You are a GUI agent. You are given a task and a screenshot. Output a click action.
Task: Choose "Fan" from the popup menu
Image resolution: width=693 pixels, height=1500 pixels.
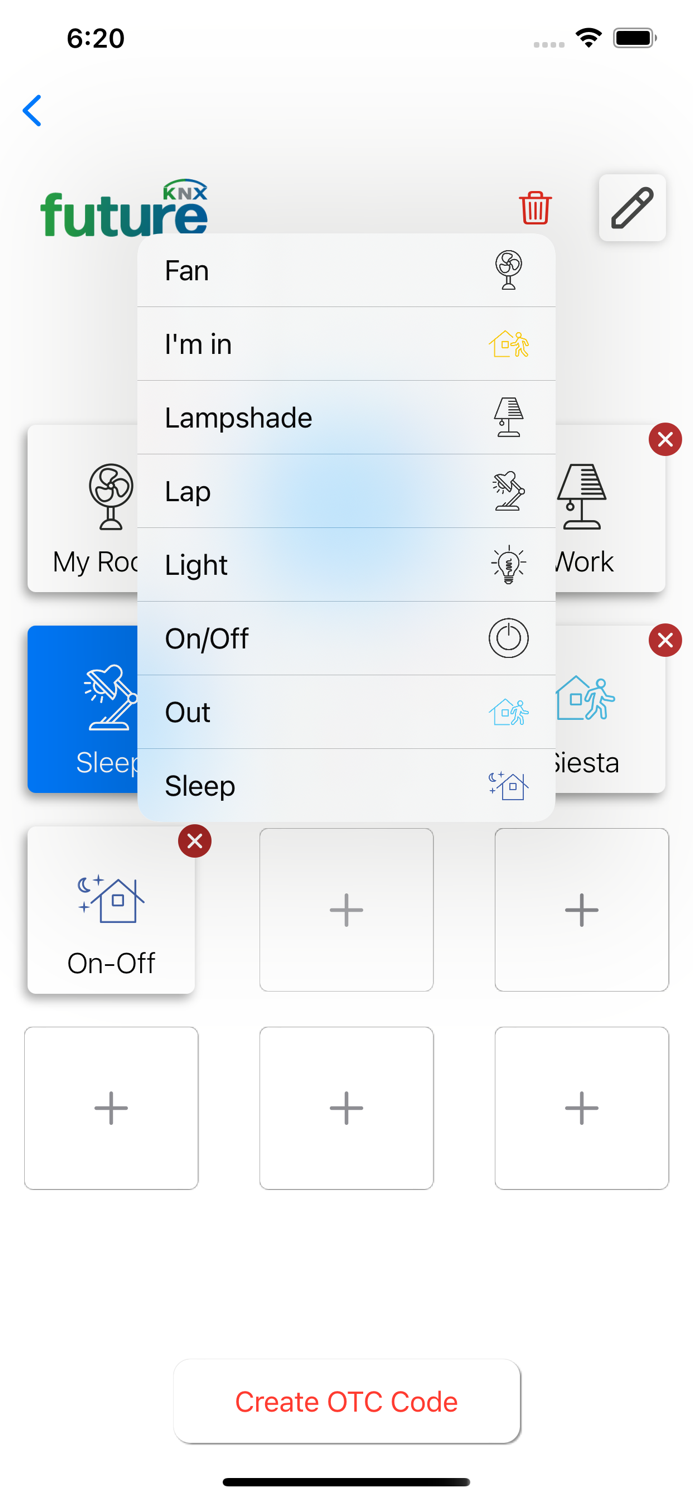click(250, 270)
